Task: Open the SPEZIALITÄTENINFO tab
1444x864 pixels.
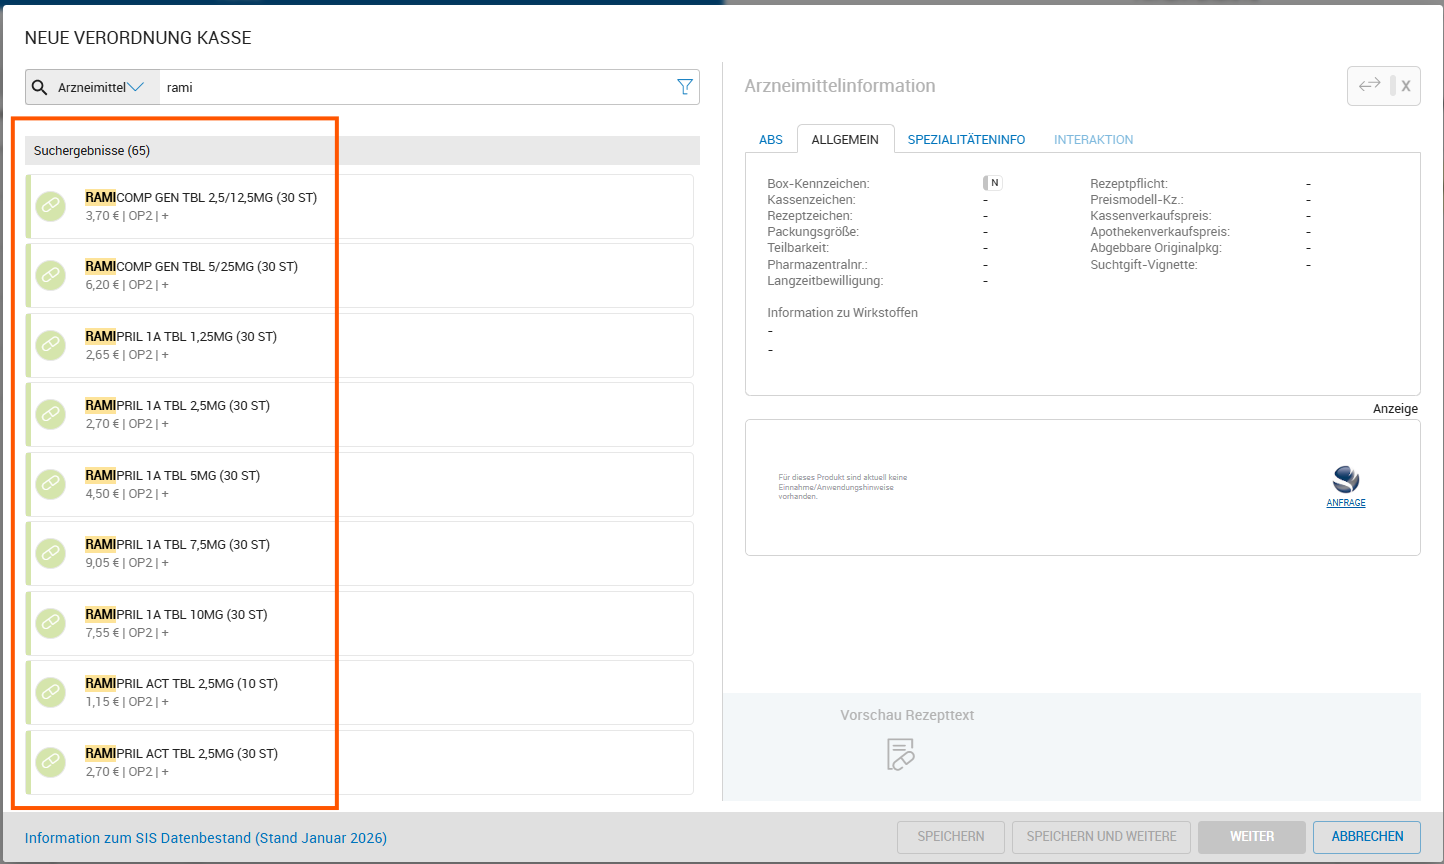Action: click(x=966, y=140)
